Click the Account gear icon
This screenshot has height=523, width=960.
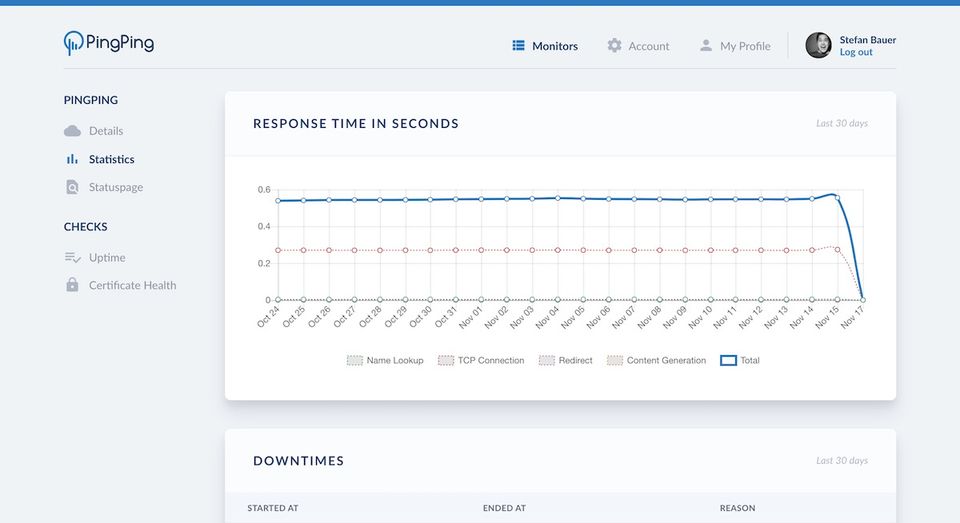point(614,46)
